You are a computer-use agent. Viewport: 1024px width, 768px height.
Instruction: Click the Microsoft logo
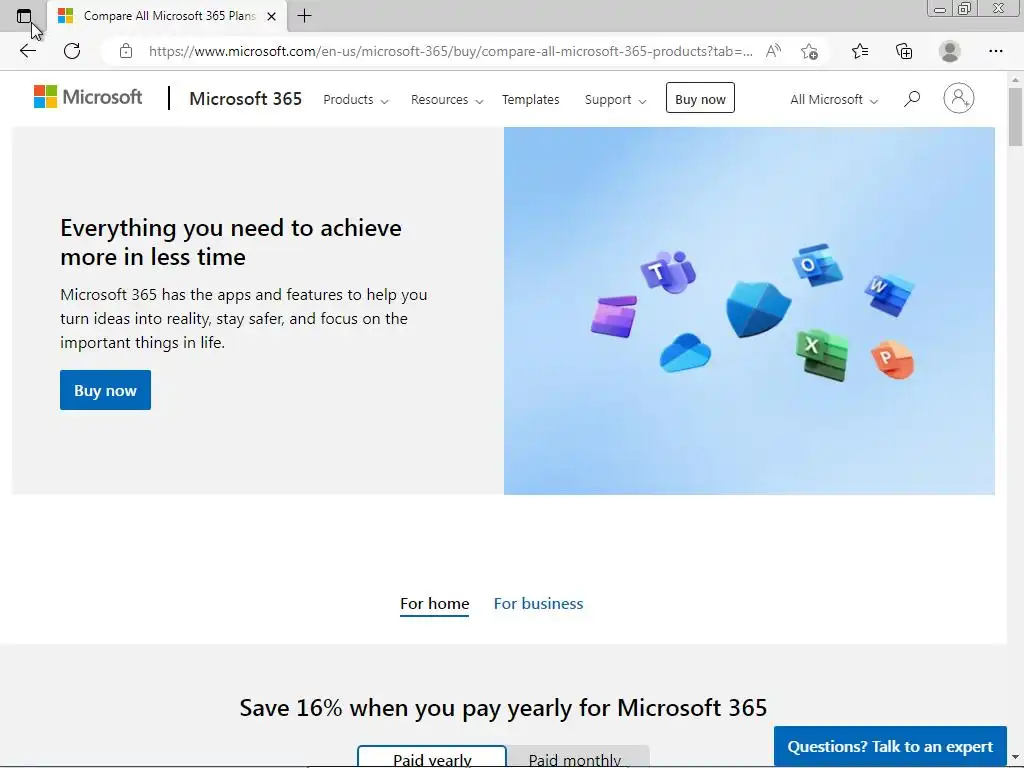coord(88,97)
